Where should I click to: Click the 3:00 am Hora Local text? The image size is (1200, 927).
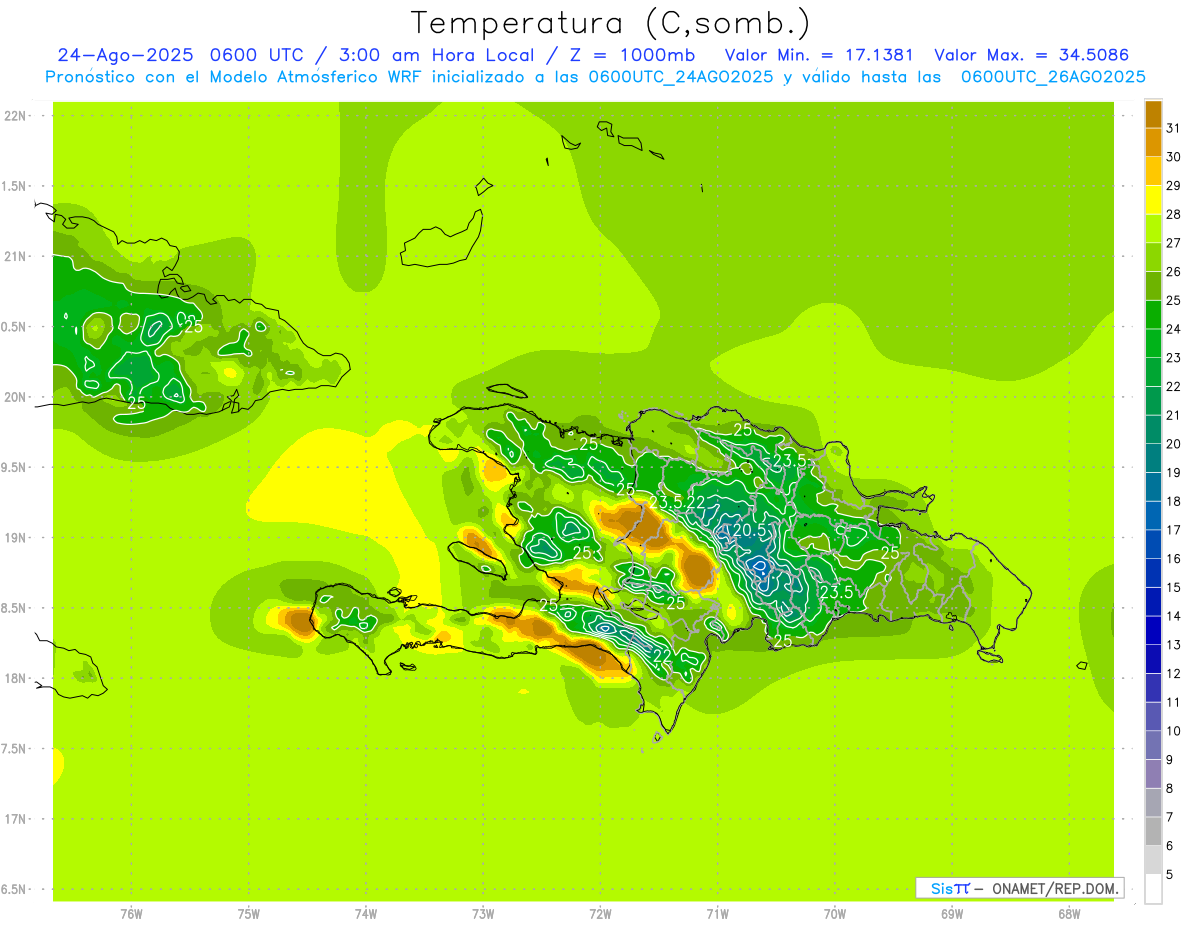tap(440, 55)
